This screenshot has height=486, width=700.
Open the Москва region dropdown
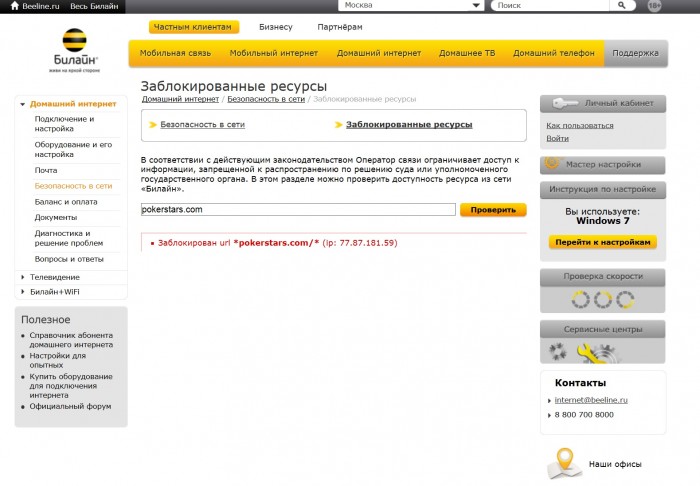[411, 5]
